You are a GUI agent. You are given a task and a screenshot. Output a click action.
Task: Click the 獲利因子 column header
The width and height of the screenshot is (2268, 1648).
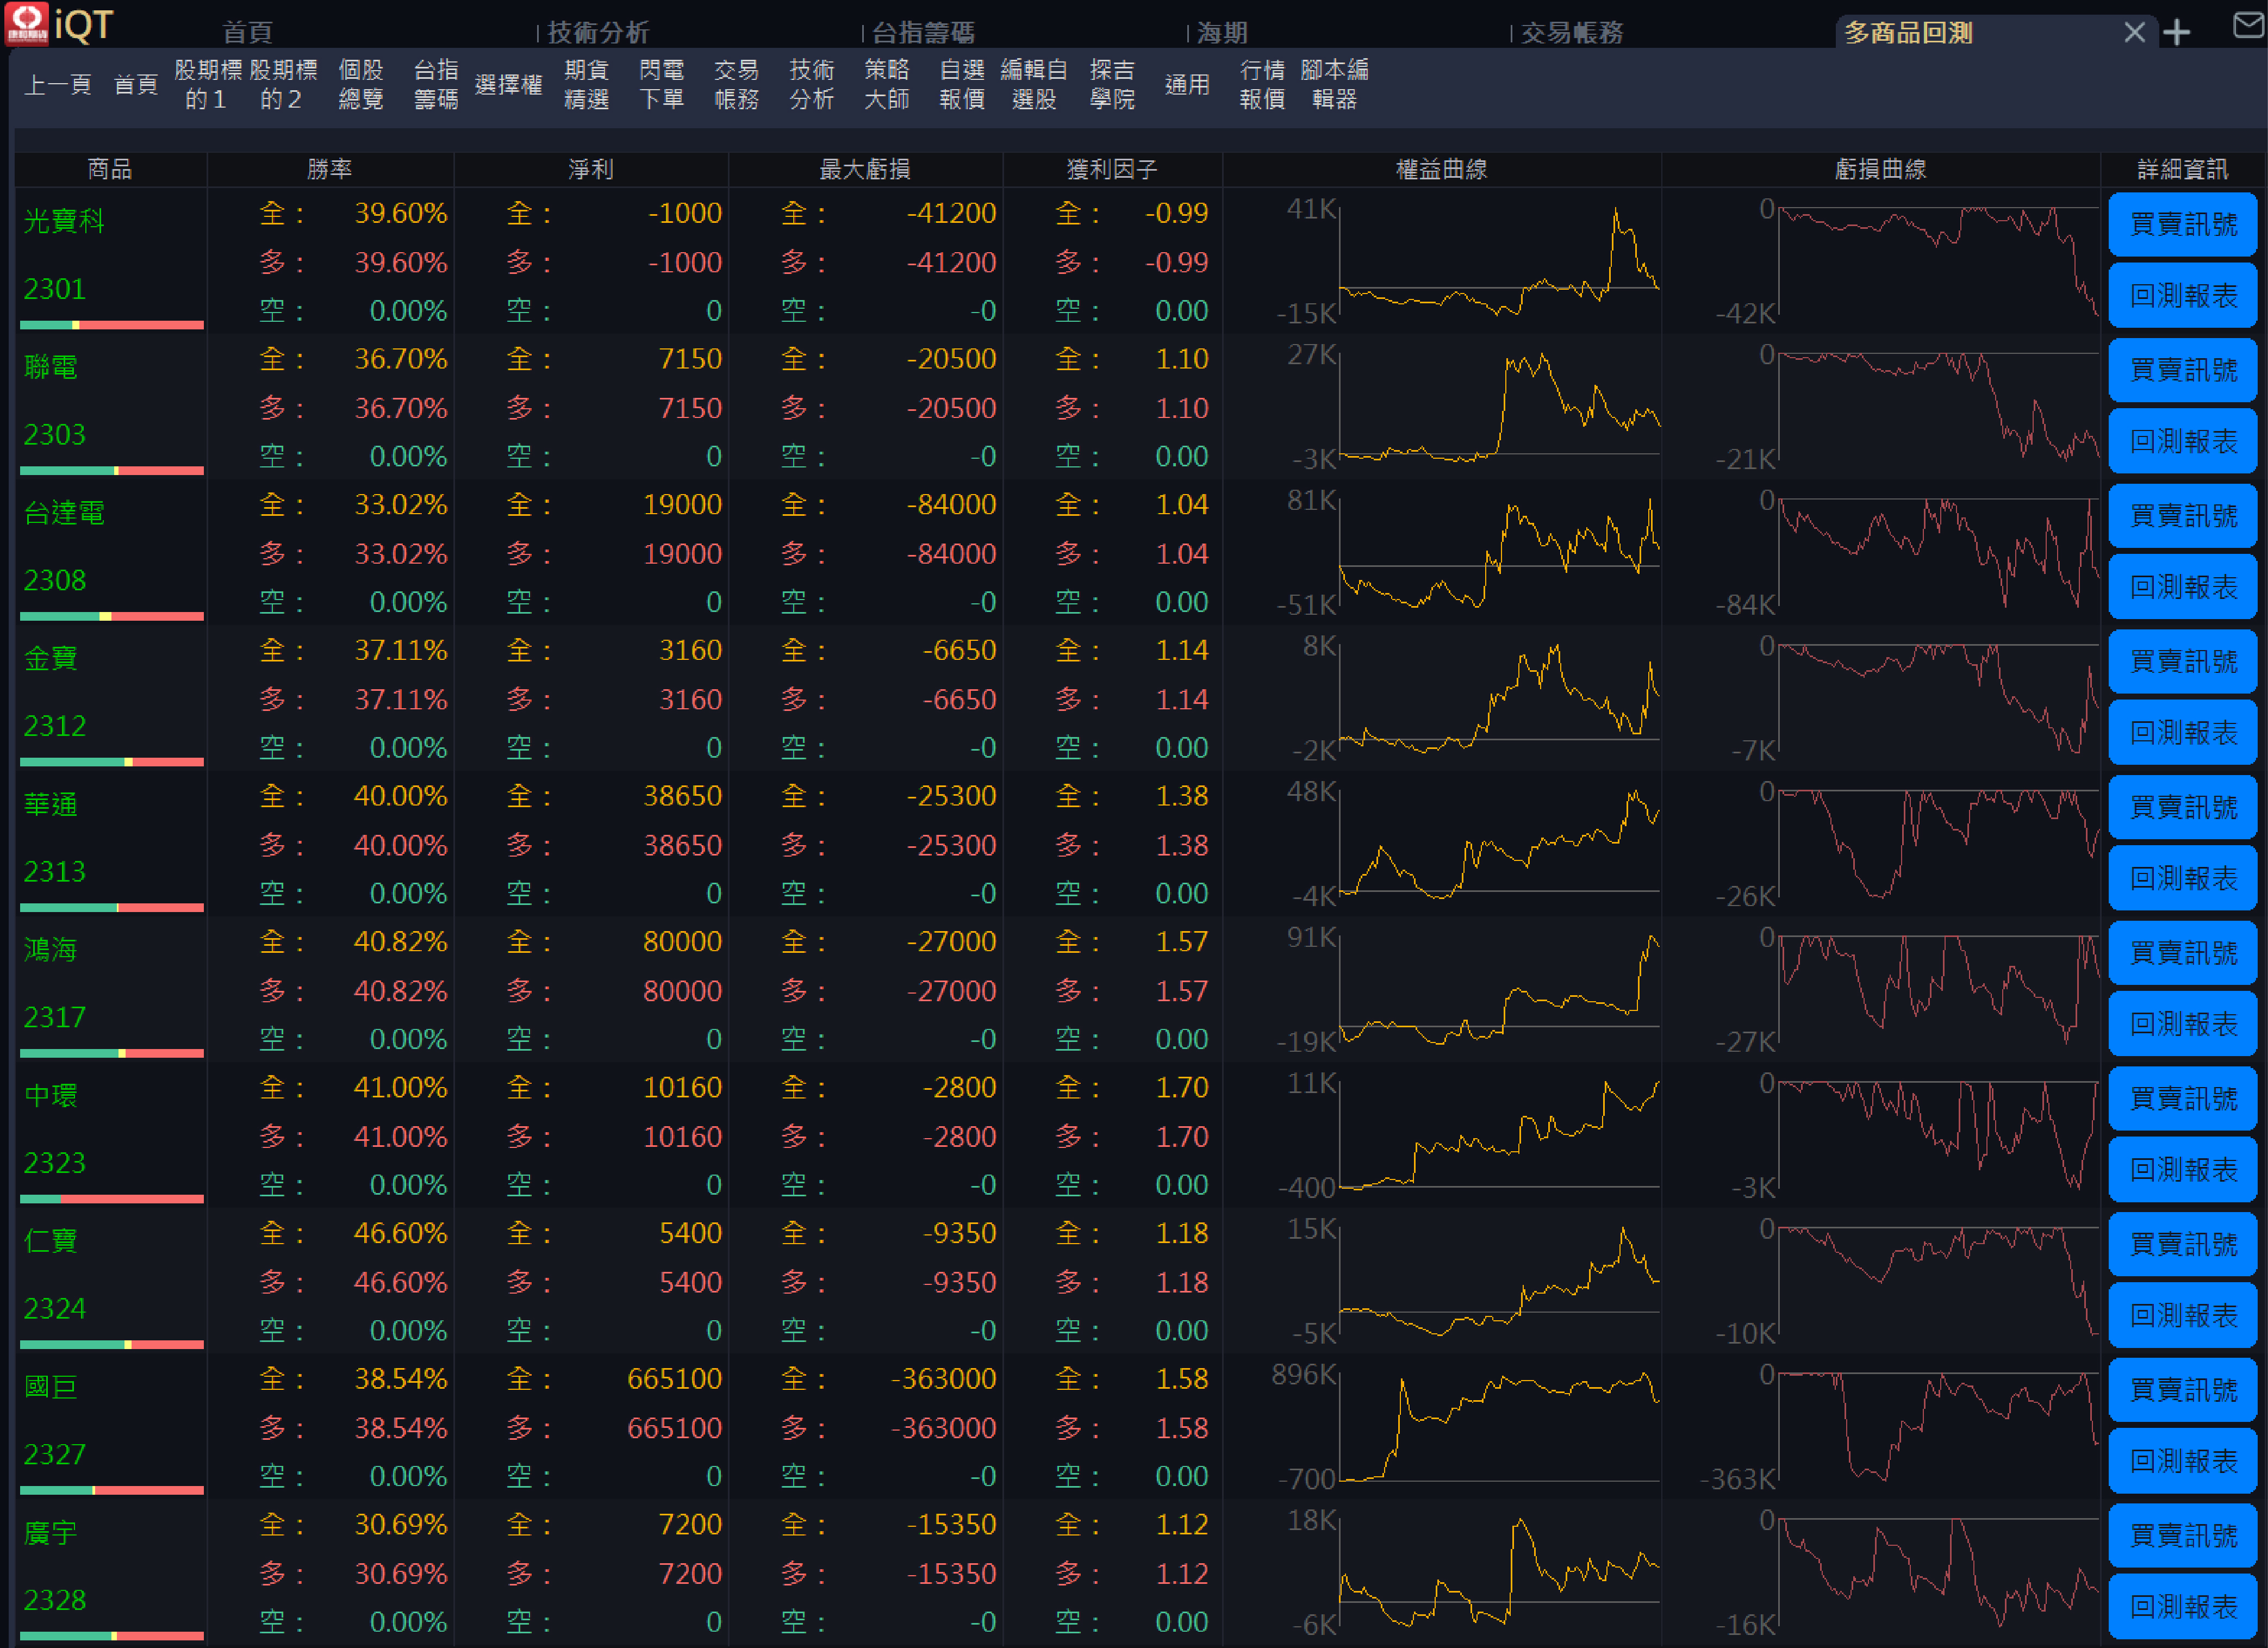coord(1111,169)
